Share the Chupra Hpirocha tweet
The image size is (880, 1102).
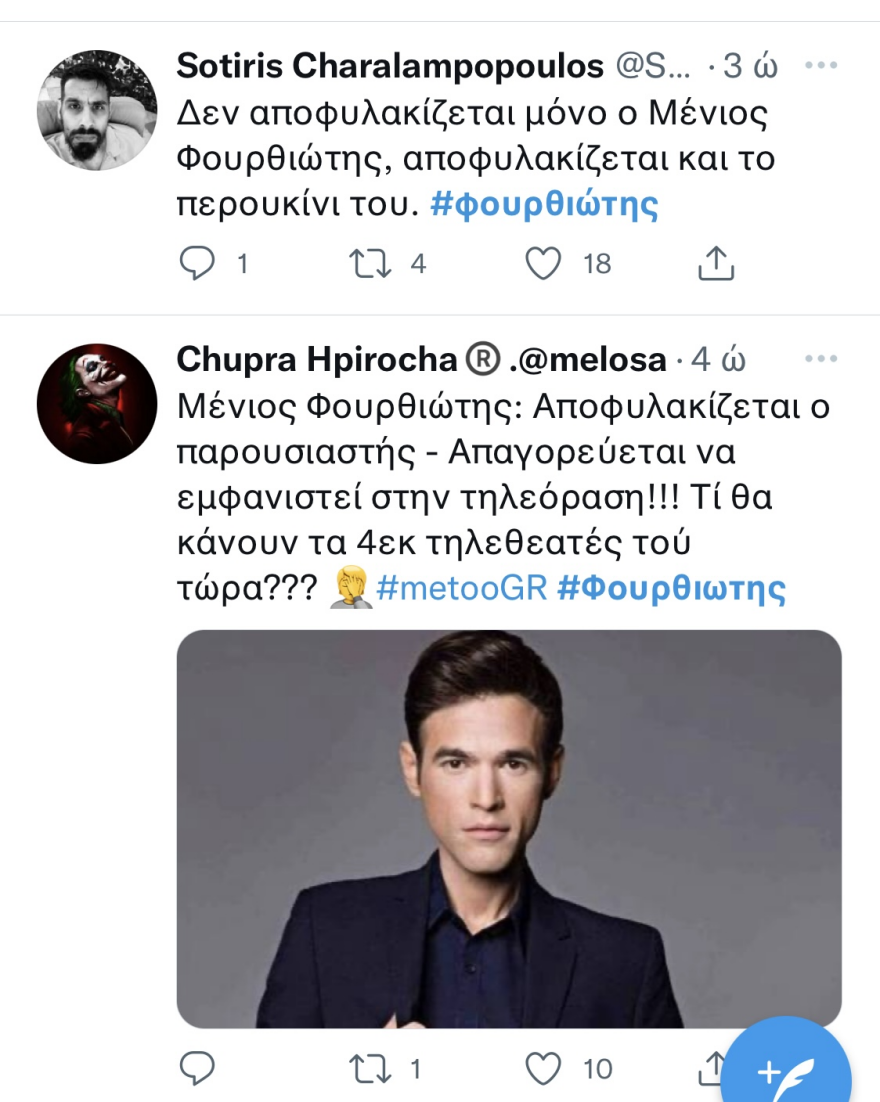(x=714, y=1068)
